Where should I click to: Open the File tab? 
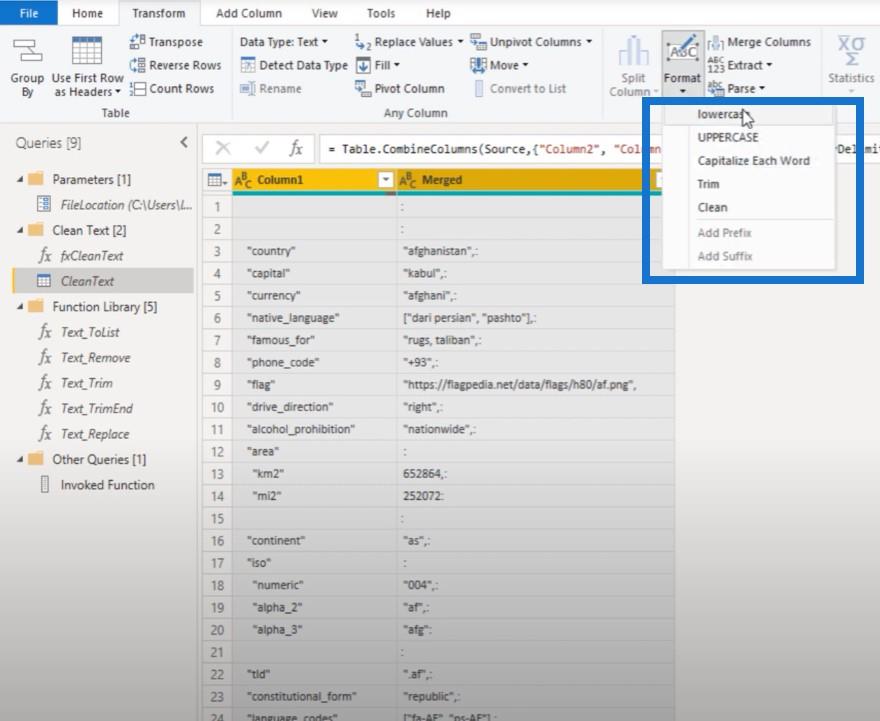pyautogui.click(x=29, y=13)
